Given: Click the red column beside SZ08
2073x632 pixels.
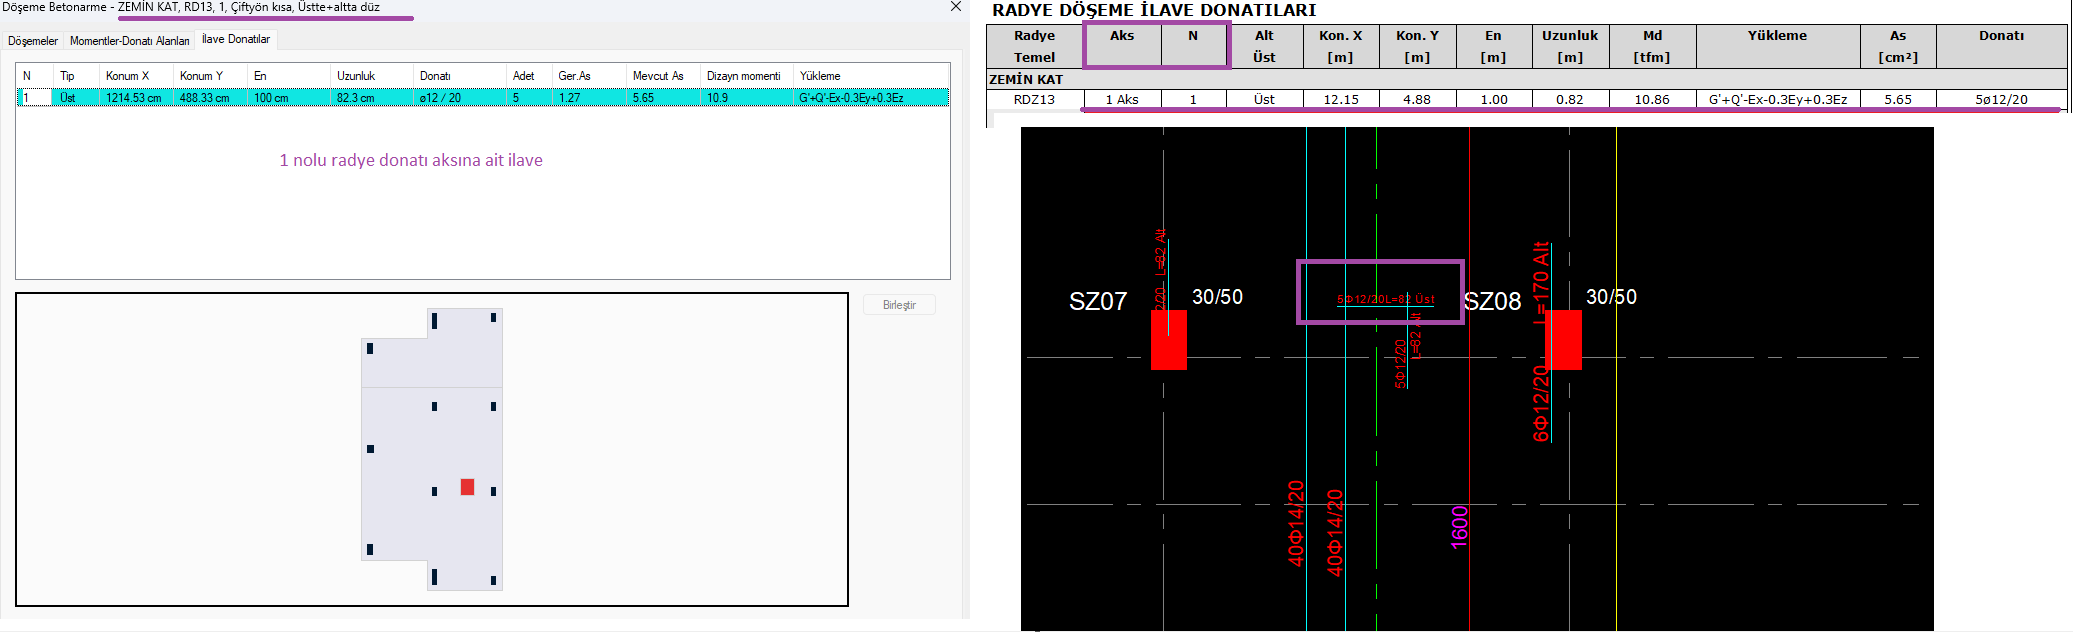Looking at the screenshot, I should coord(1563,340).
